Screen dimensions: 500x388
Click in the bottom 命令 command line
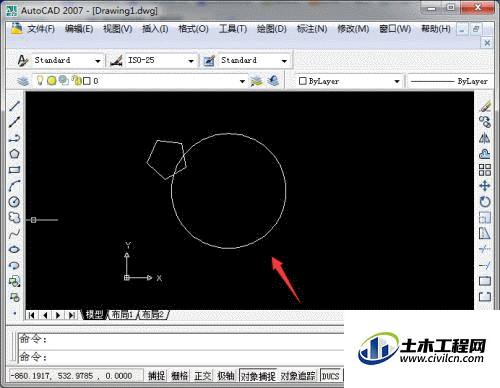(x=181, y=357)
